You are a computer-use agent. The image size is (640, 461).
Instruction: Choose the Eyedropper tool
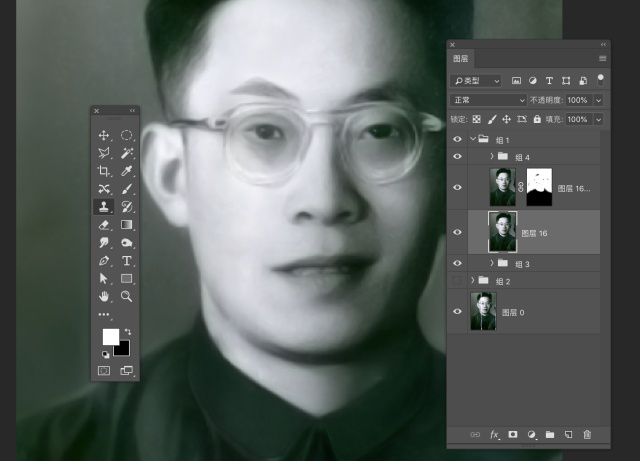[x=127, y=171]
